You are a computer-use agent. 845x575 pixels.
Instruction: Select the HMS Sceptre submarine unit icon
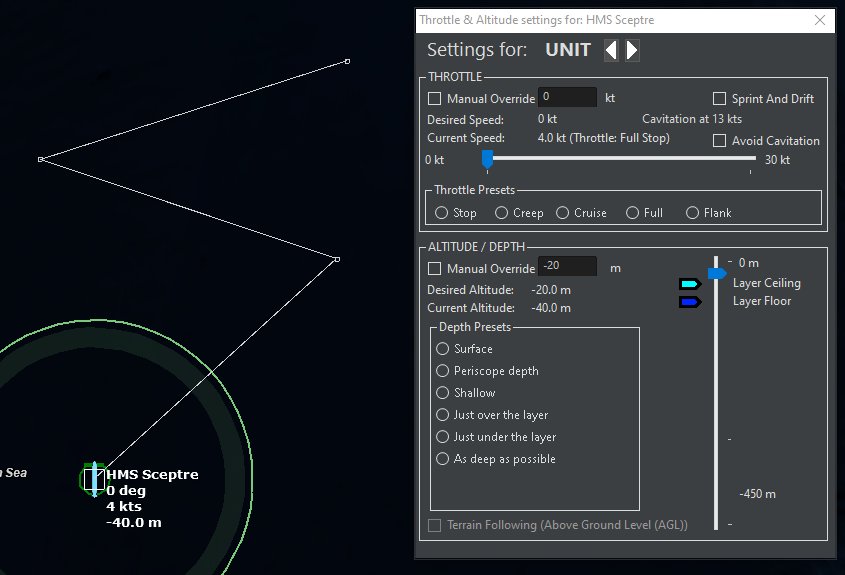(x=94, y=479)
